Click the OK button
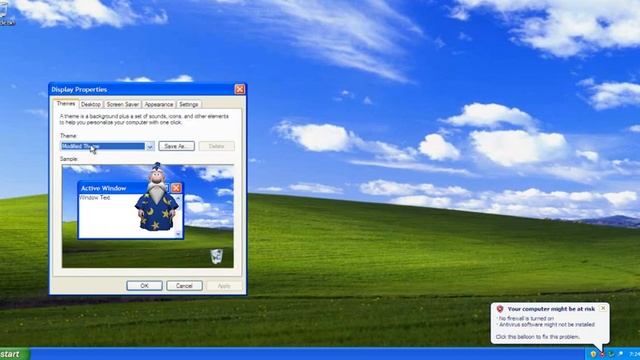The height and width of the screenshot is (360, 640). [x=144, y=286]
